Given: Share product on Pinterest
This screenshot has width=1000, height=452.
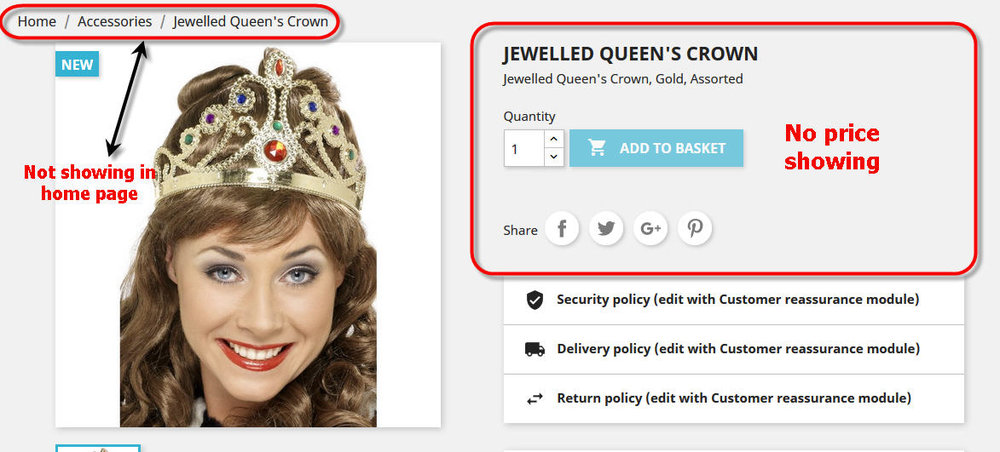Looking at the screenshot, I should coord(695,228).
